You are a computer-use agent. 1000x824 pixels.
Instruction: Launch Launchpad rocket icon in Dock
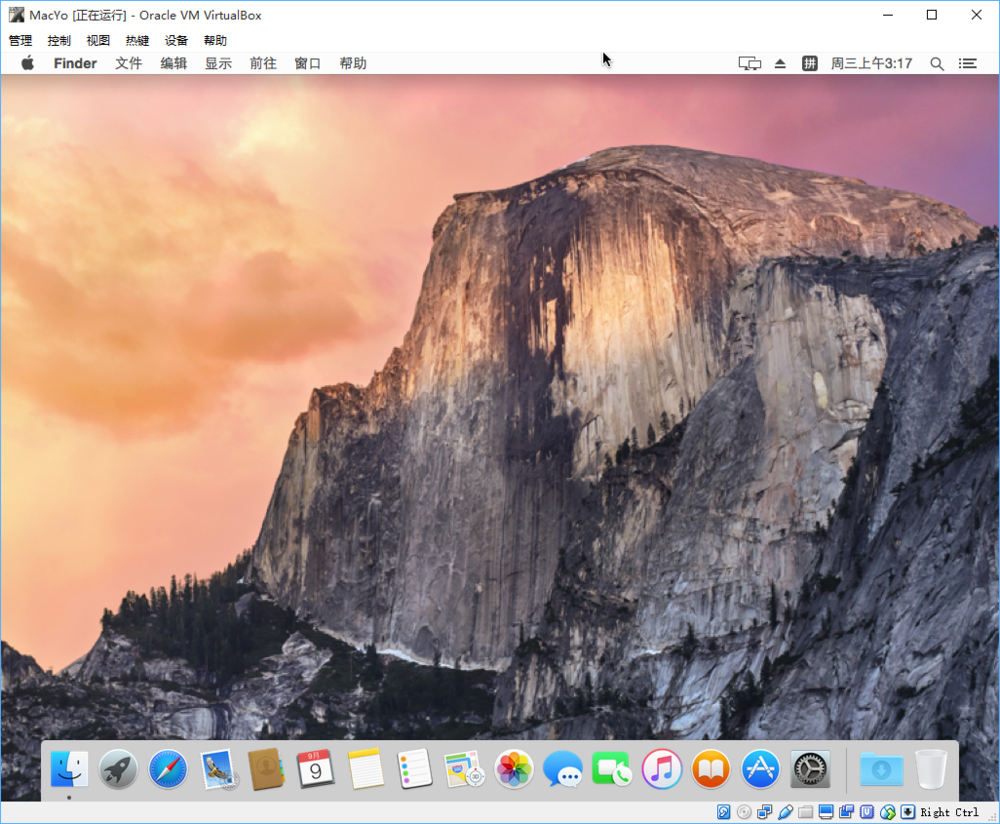click(119, 769)
